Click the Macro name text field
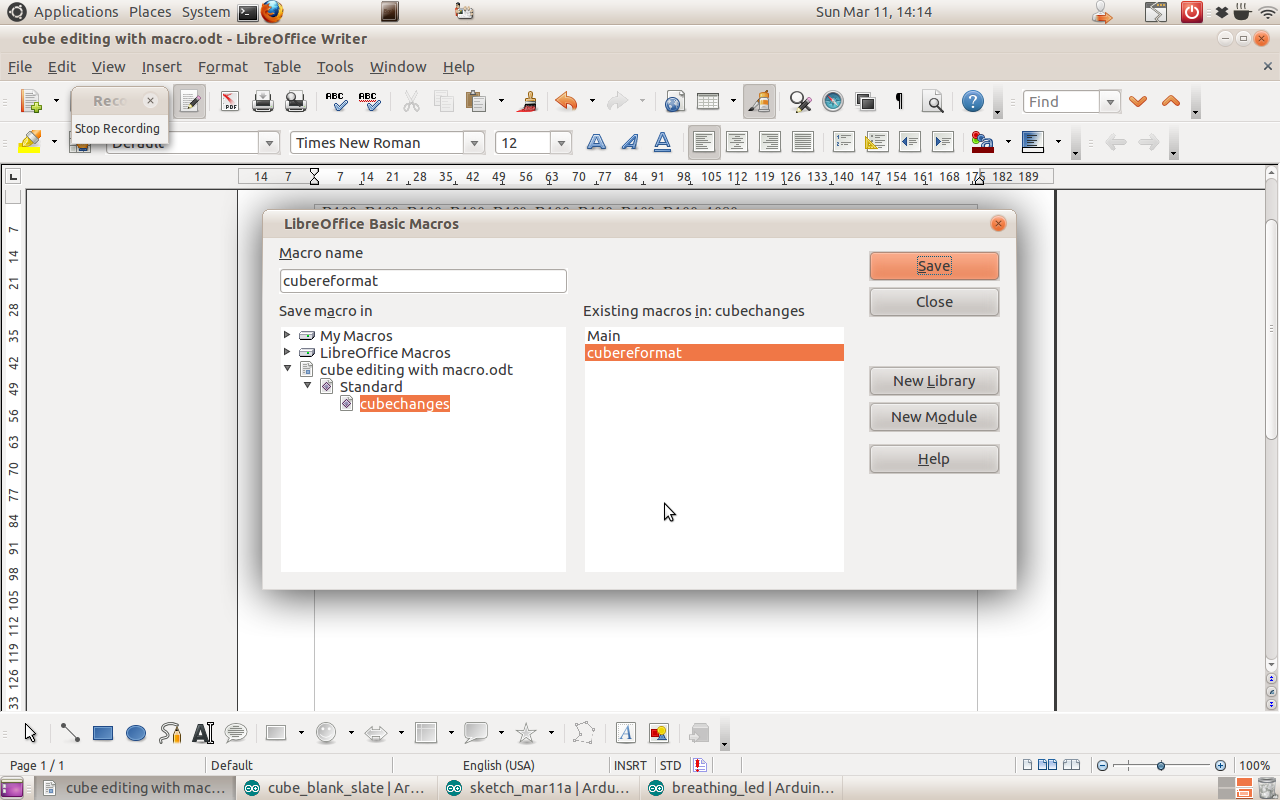 [x=423, y=281]
